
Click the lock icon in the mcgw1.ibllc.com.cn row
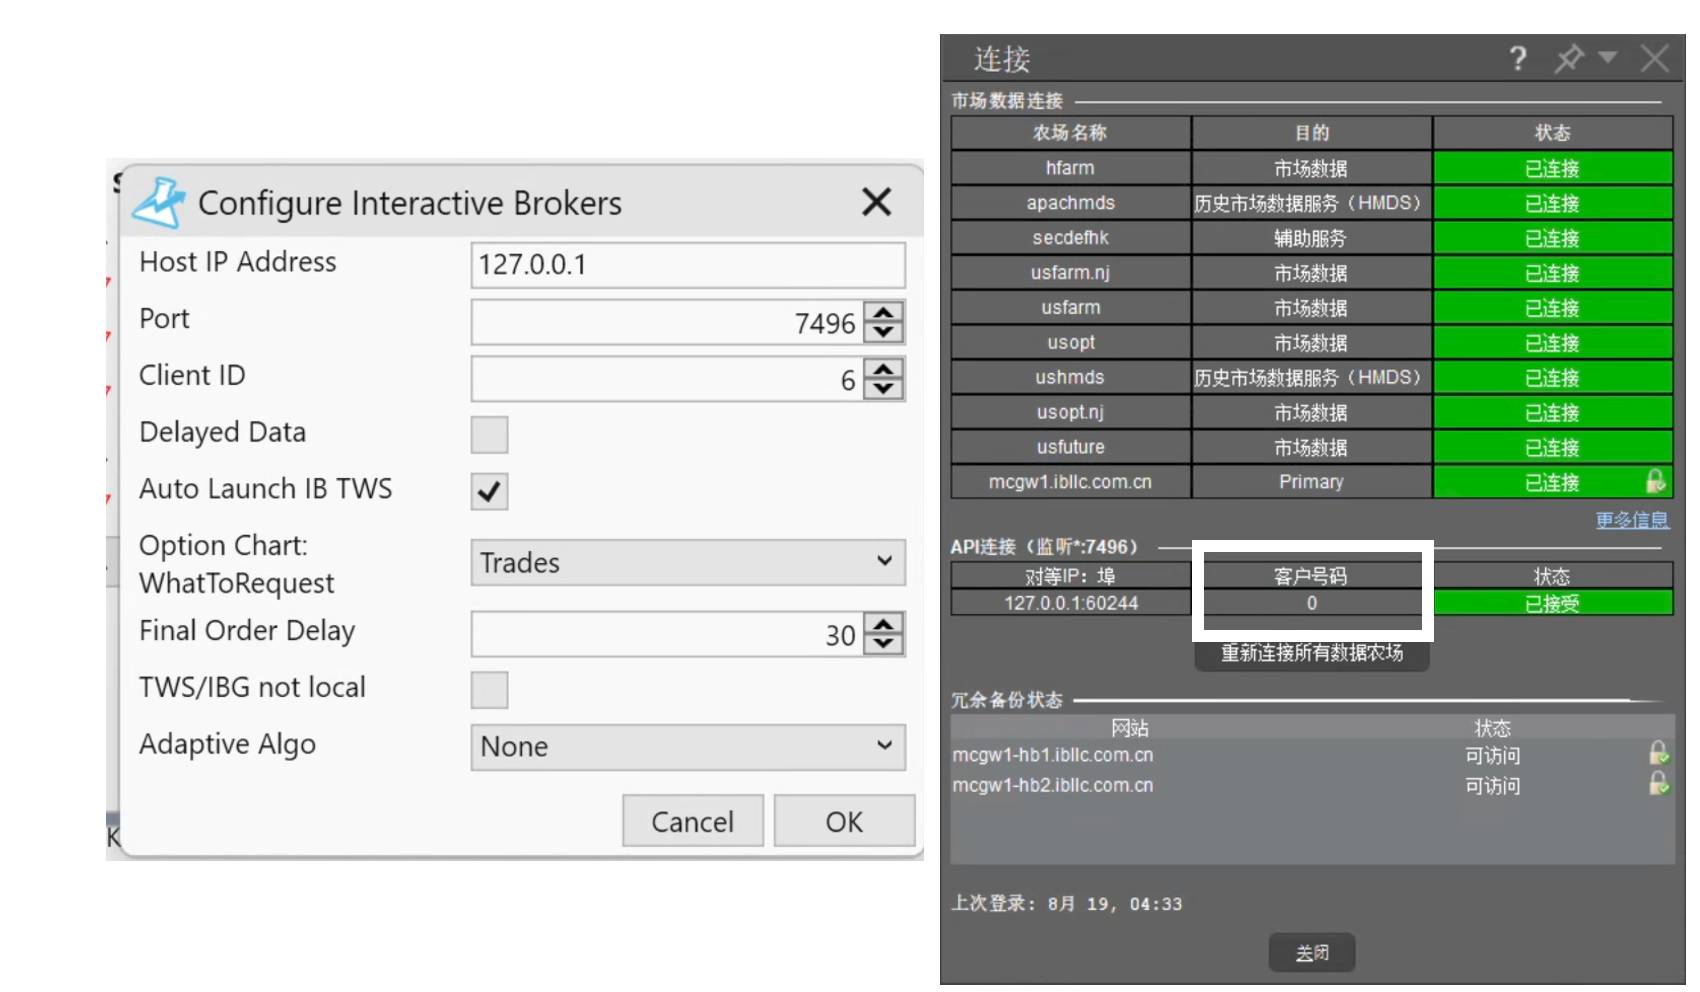(1656, 481)
